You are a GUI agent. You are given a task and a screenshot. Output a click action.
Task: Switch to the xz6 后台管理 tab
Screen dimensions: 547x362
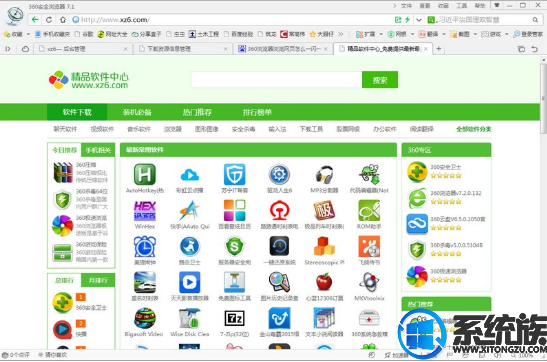click(x=83, y=49)
